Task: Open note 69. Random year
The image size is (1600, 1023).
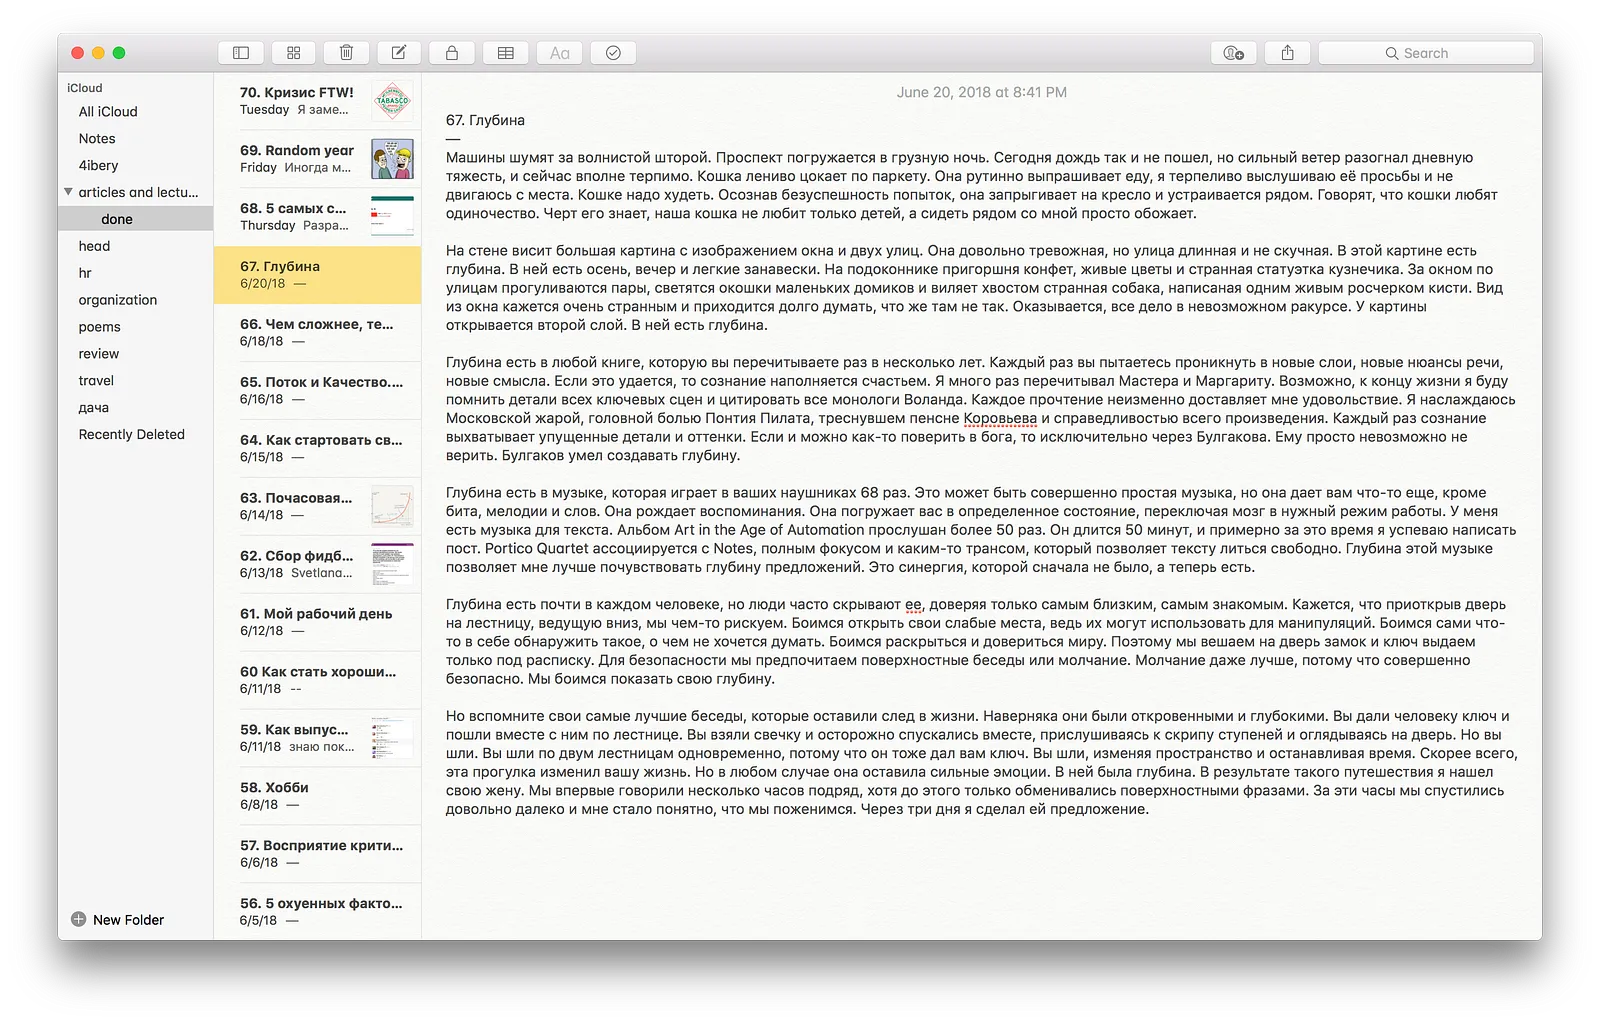Action: point(317,159)
